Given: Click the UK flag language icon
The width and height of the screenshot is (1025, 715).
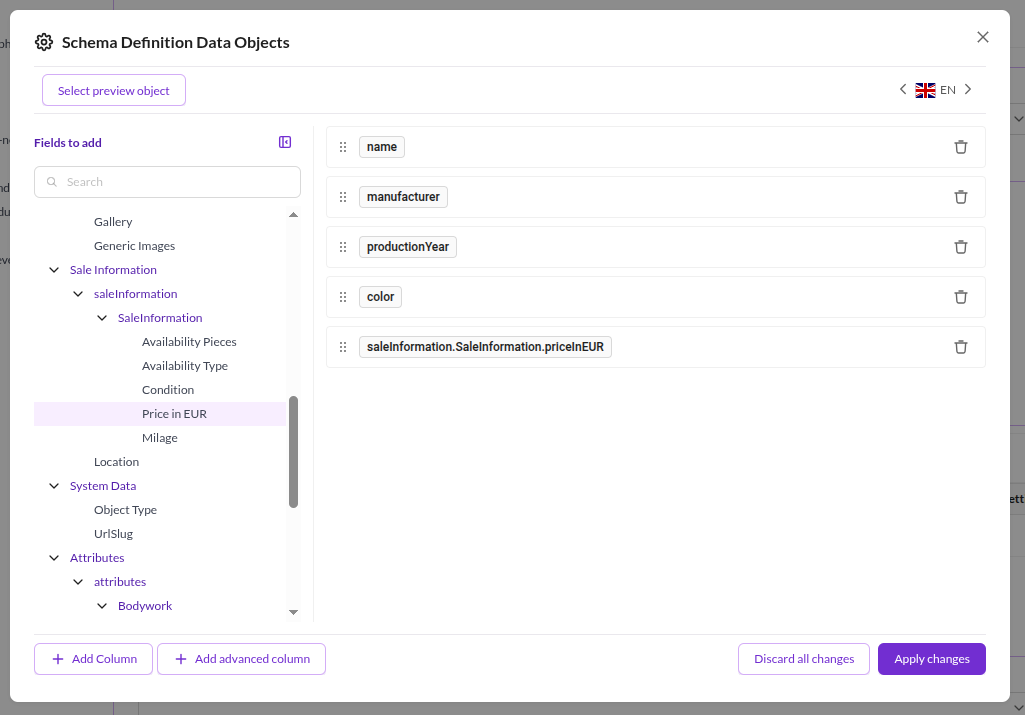Looking at the screenshot, I should pyautogui.click(x=925, y=90).
